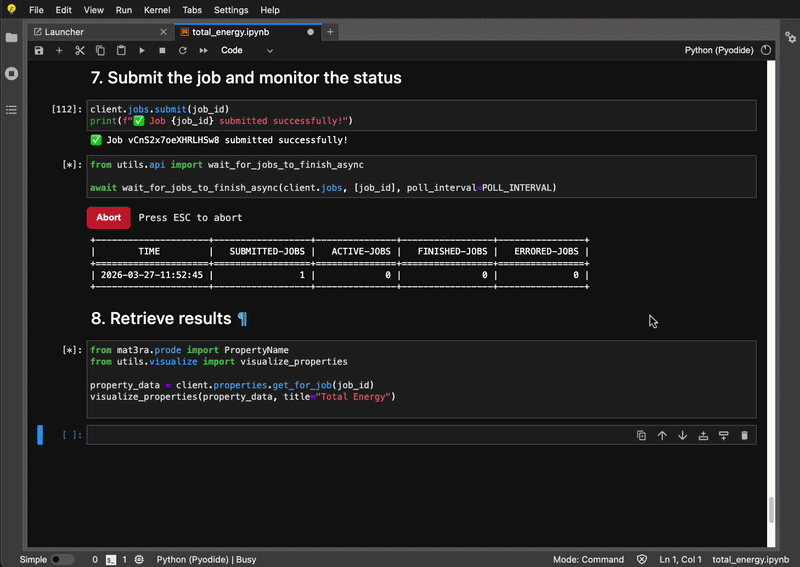
Task: Add a new launcher tab with plus
Action: [x=330, y=32]
